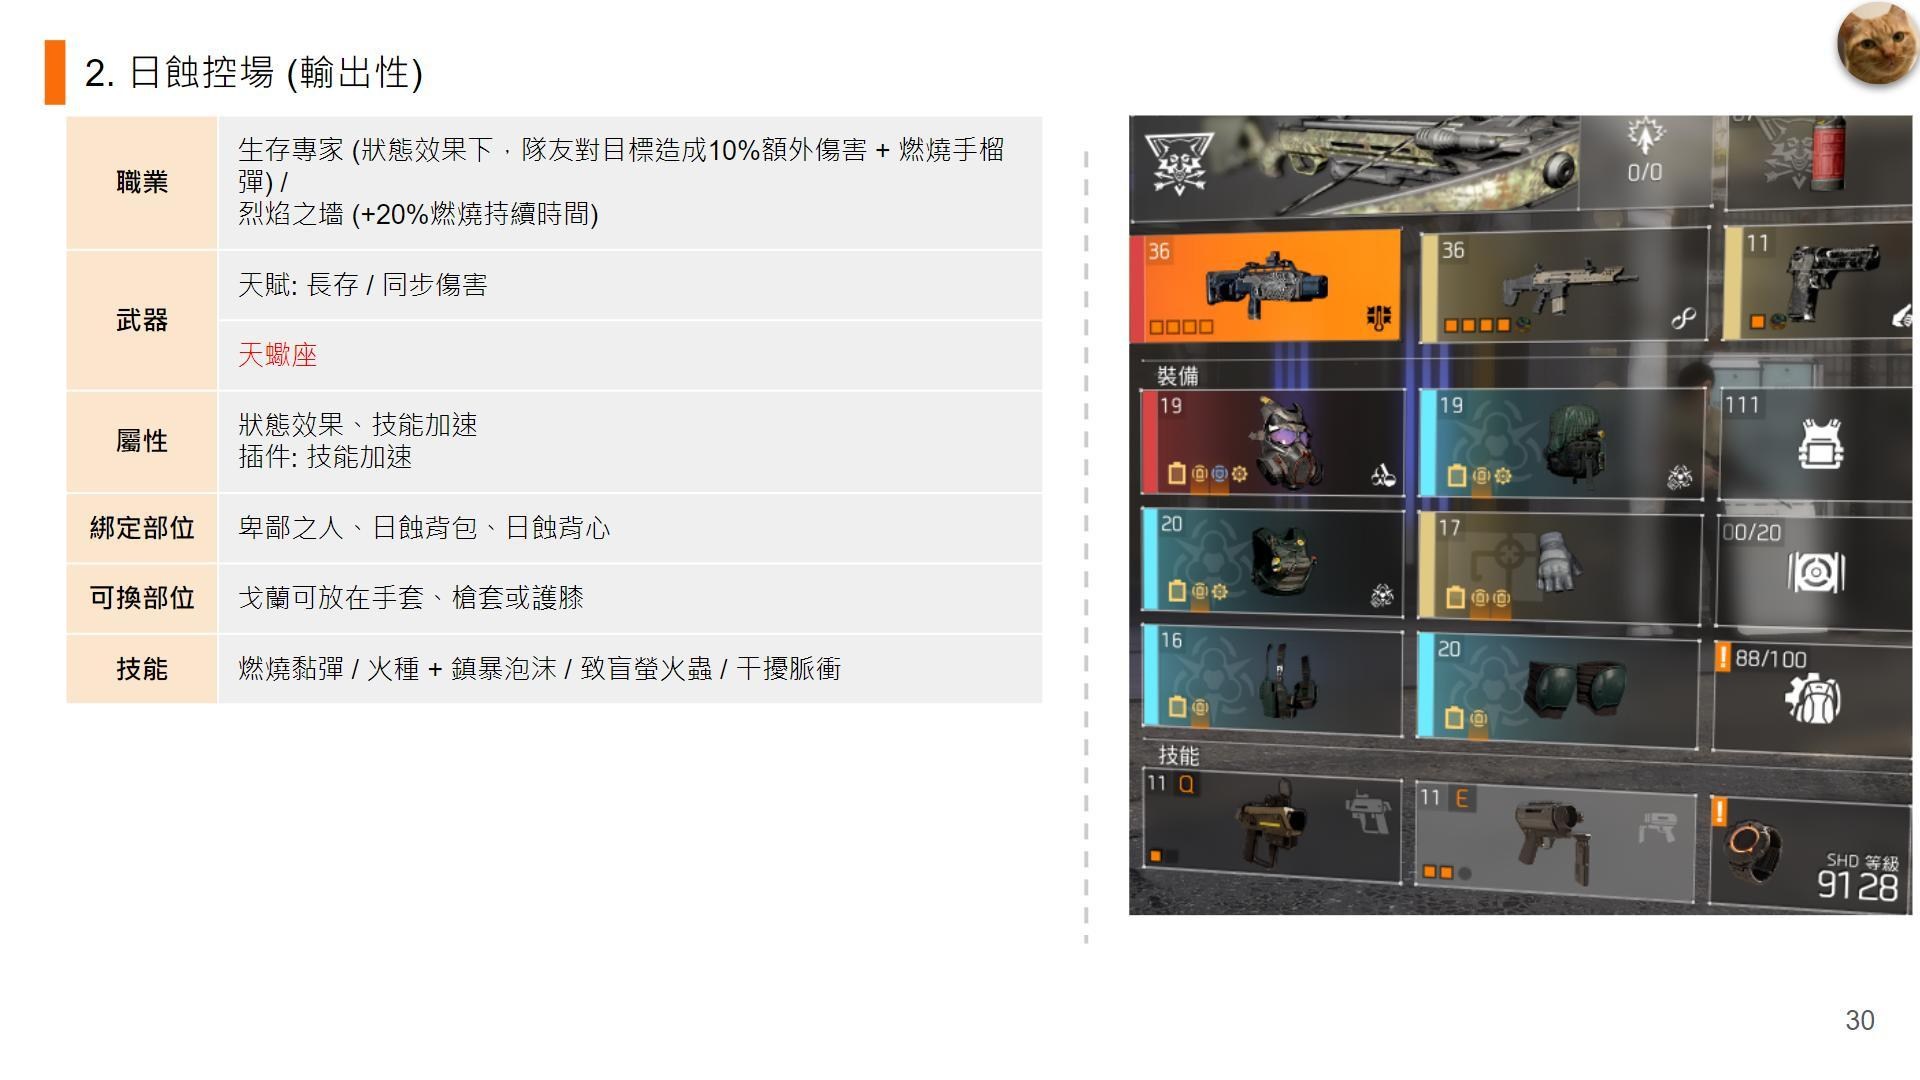Click the text 卑鄙之人、日蝕背包、日蝕背心
This screenshot has height=1080, width=1920.
424,528
